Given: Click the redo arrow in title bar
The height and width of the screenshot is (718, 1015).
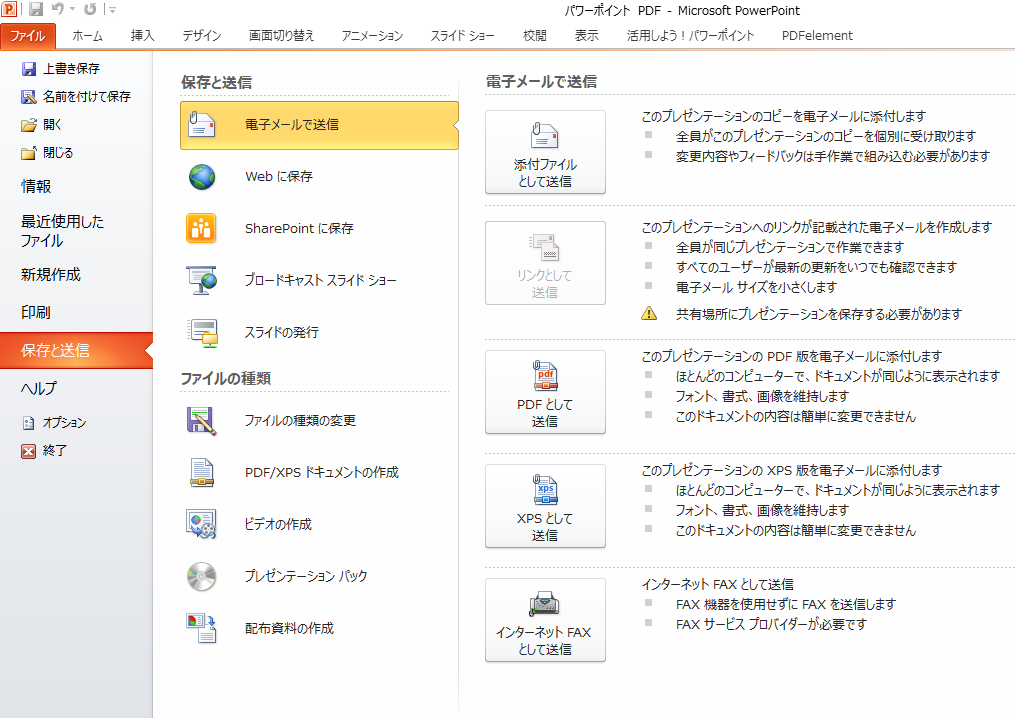Looking at the screenshot, I should point(91,9).
